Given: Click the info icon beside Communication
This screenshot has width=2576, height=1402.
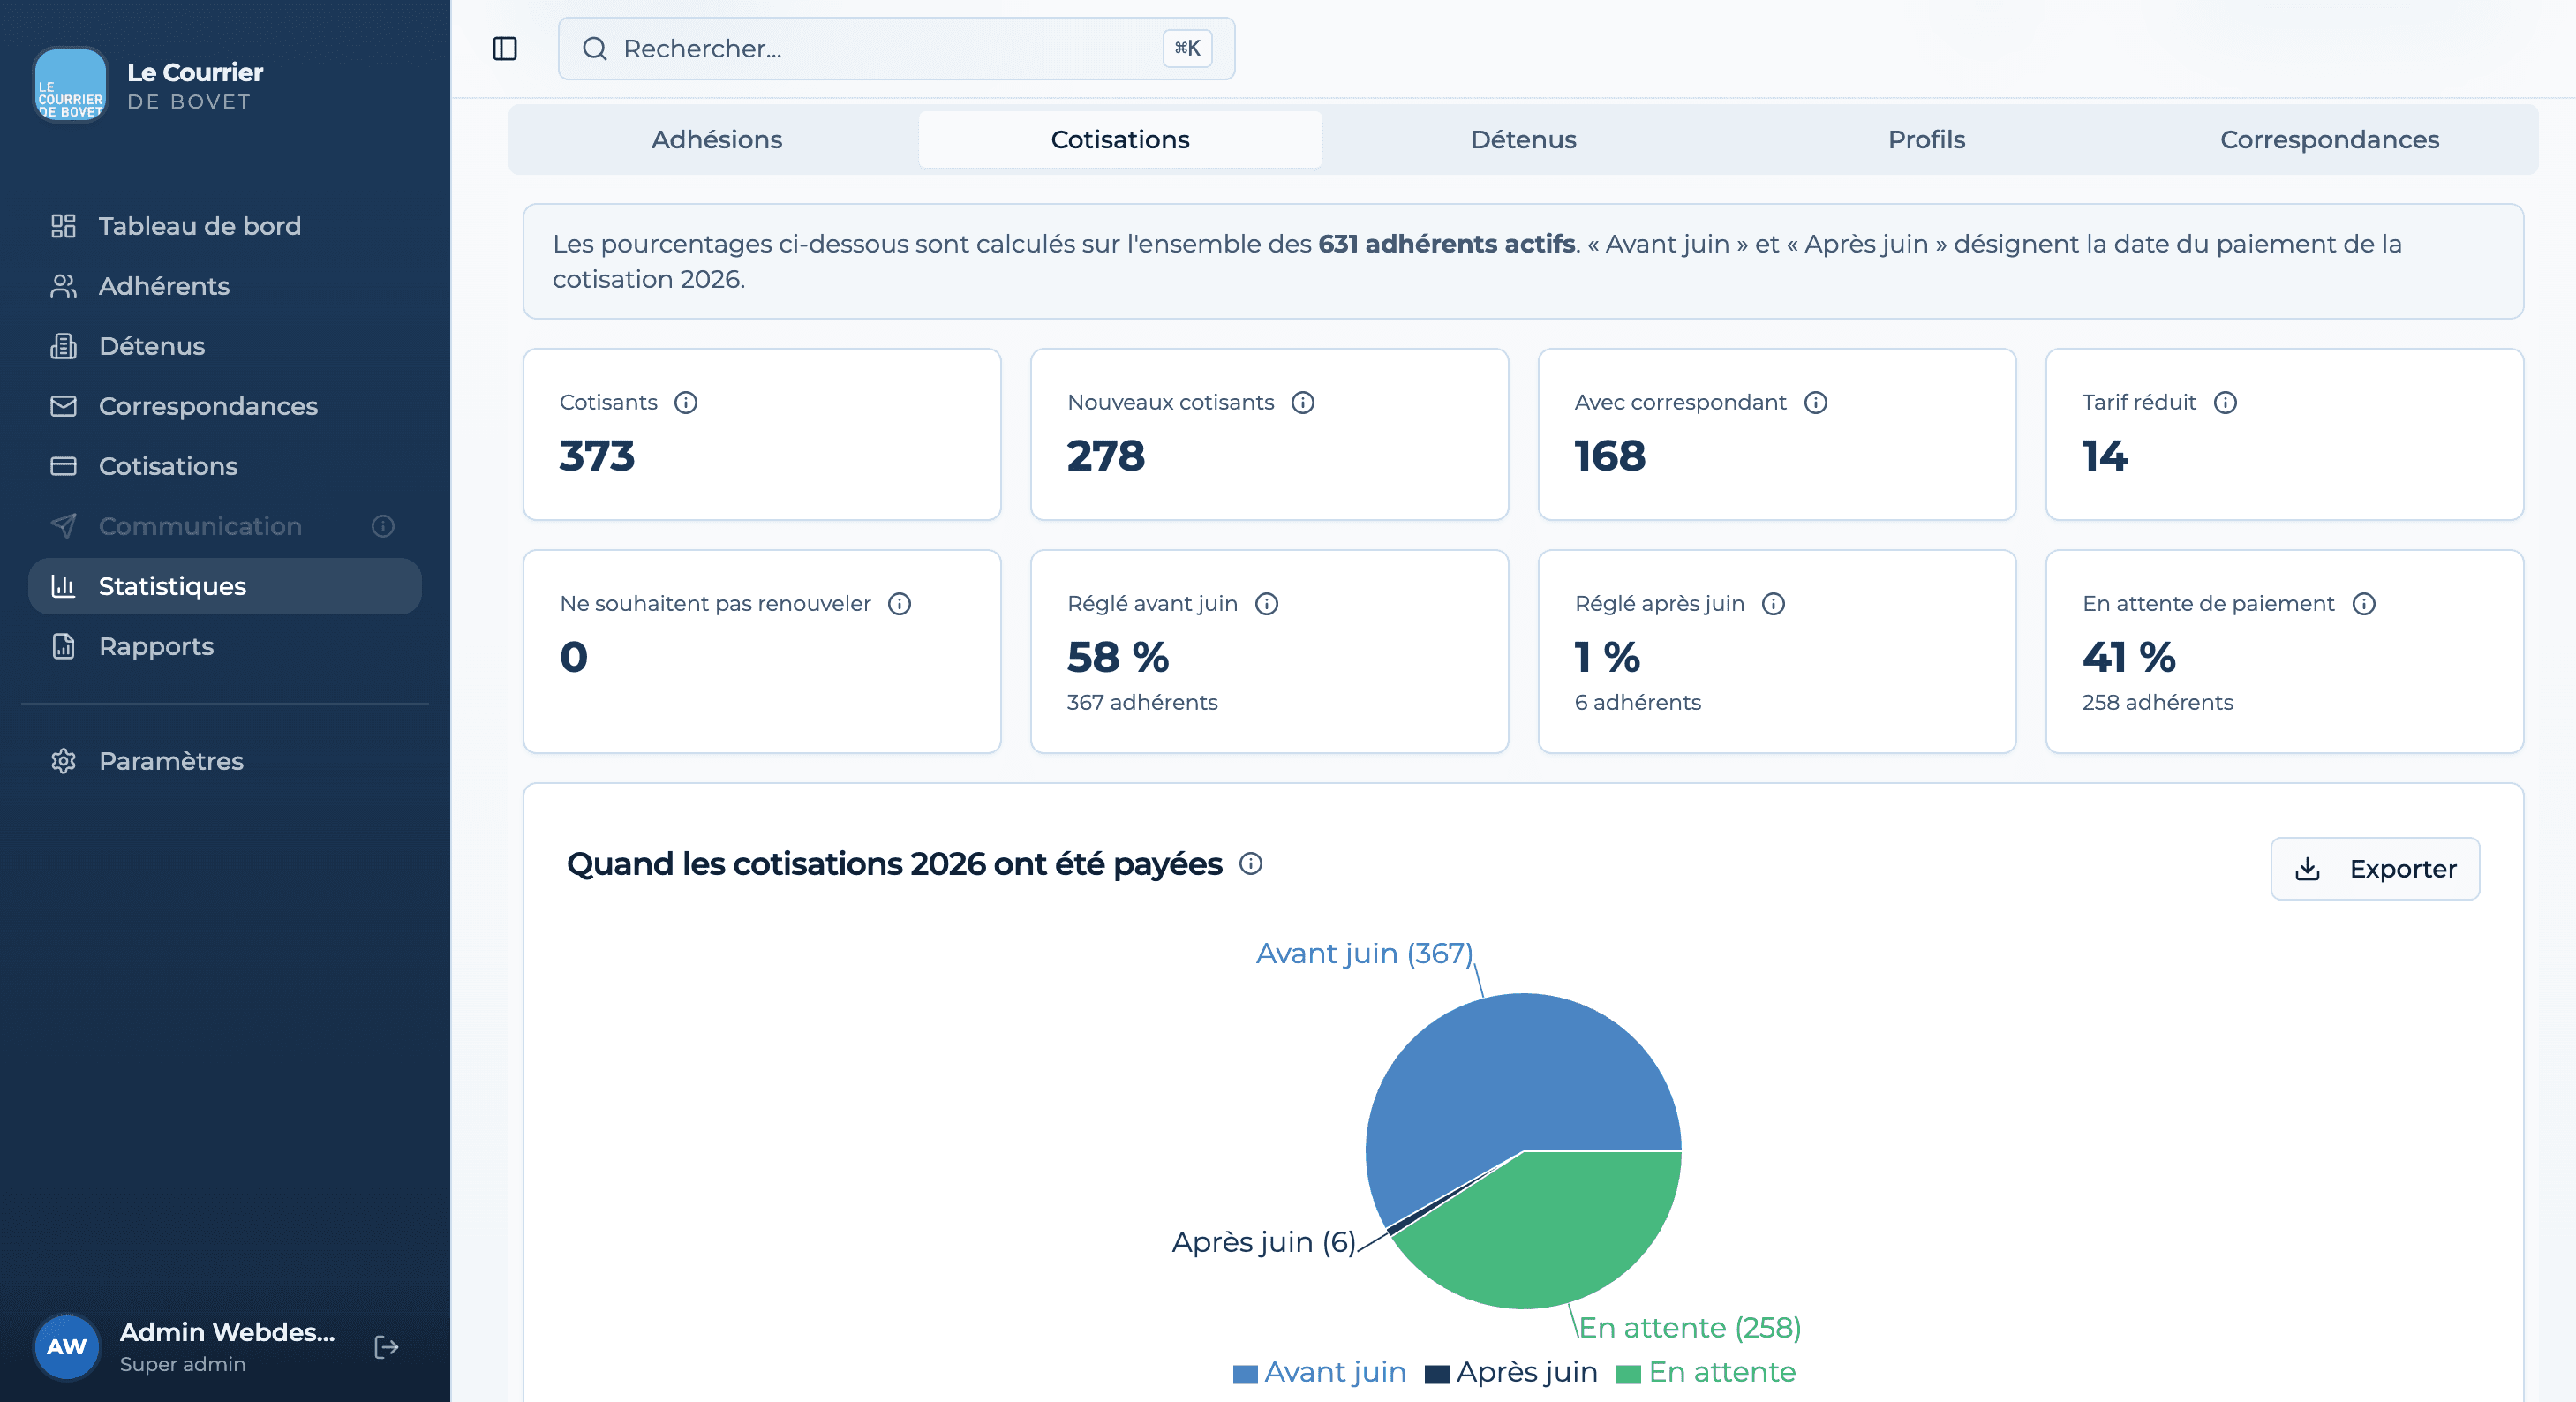Looking at the screenshot, I should pos(383,526).
